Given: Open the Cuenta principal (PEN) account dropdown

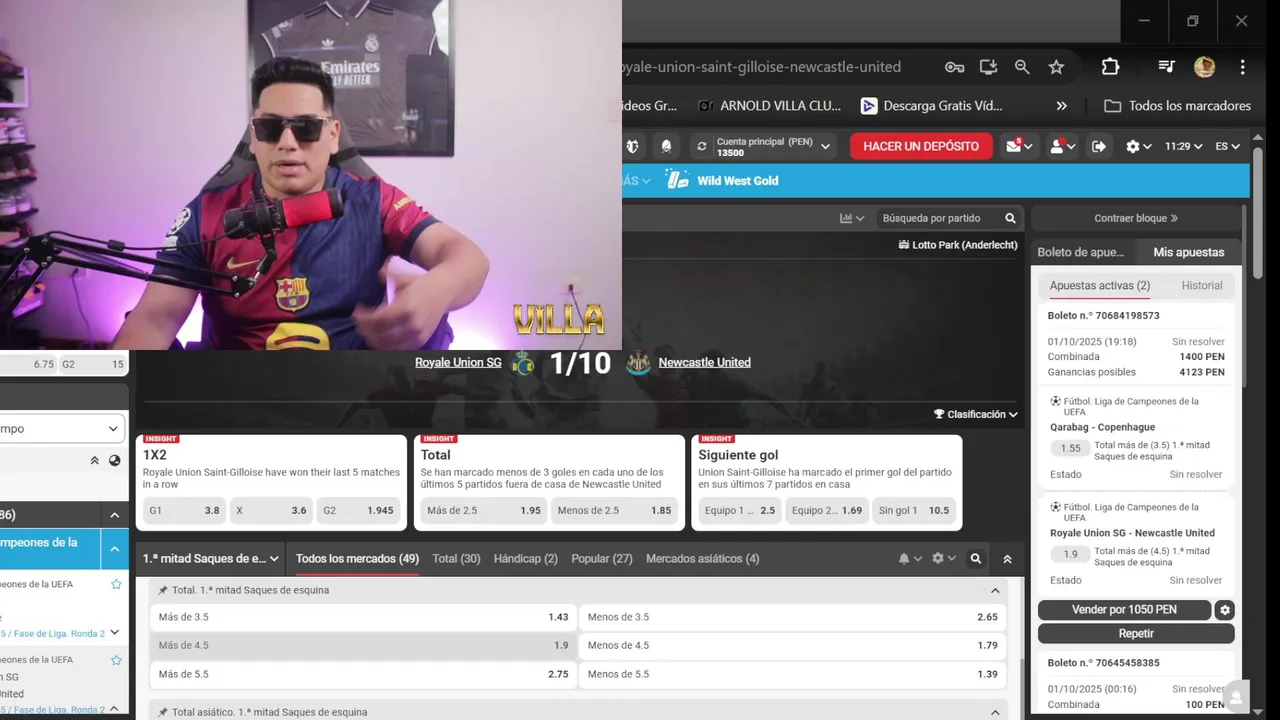Looking at the screenshot, I should click(x=764, y=146).
